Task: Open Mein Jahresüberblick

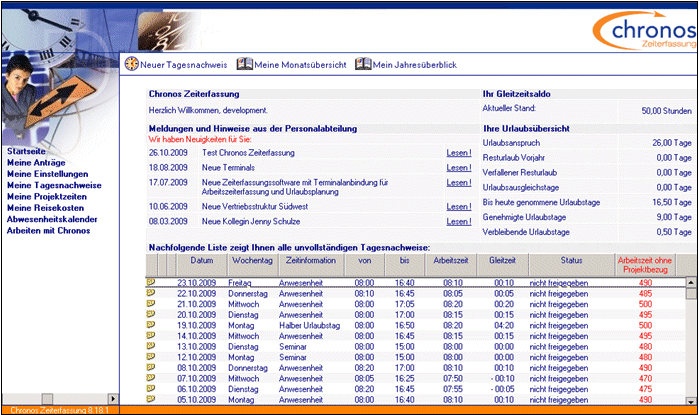Action: (415, 65)
